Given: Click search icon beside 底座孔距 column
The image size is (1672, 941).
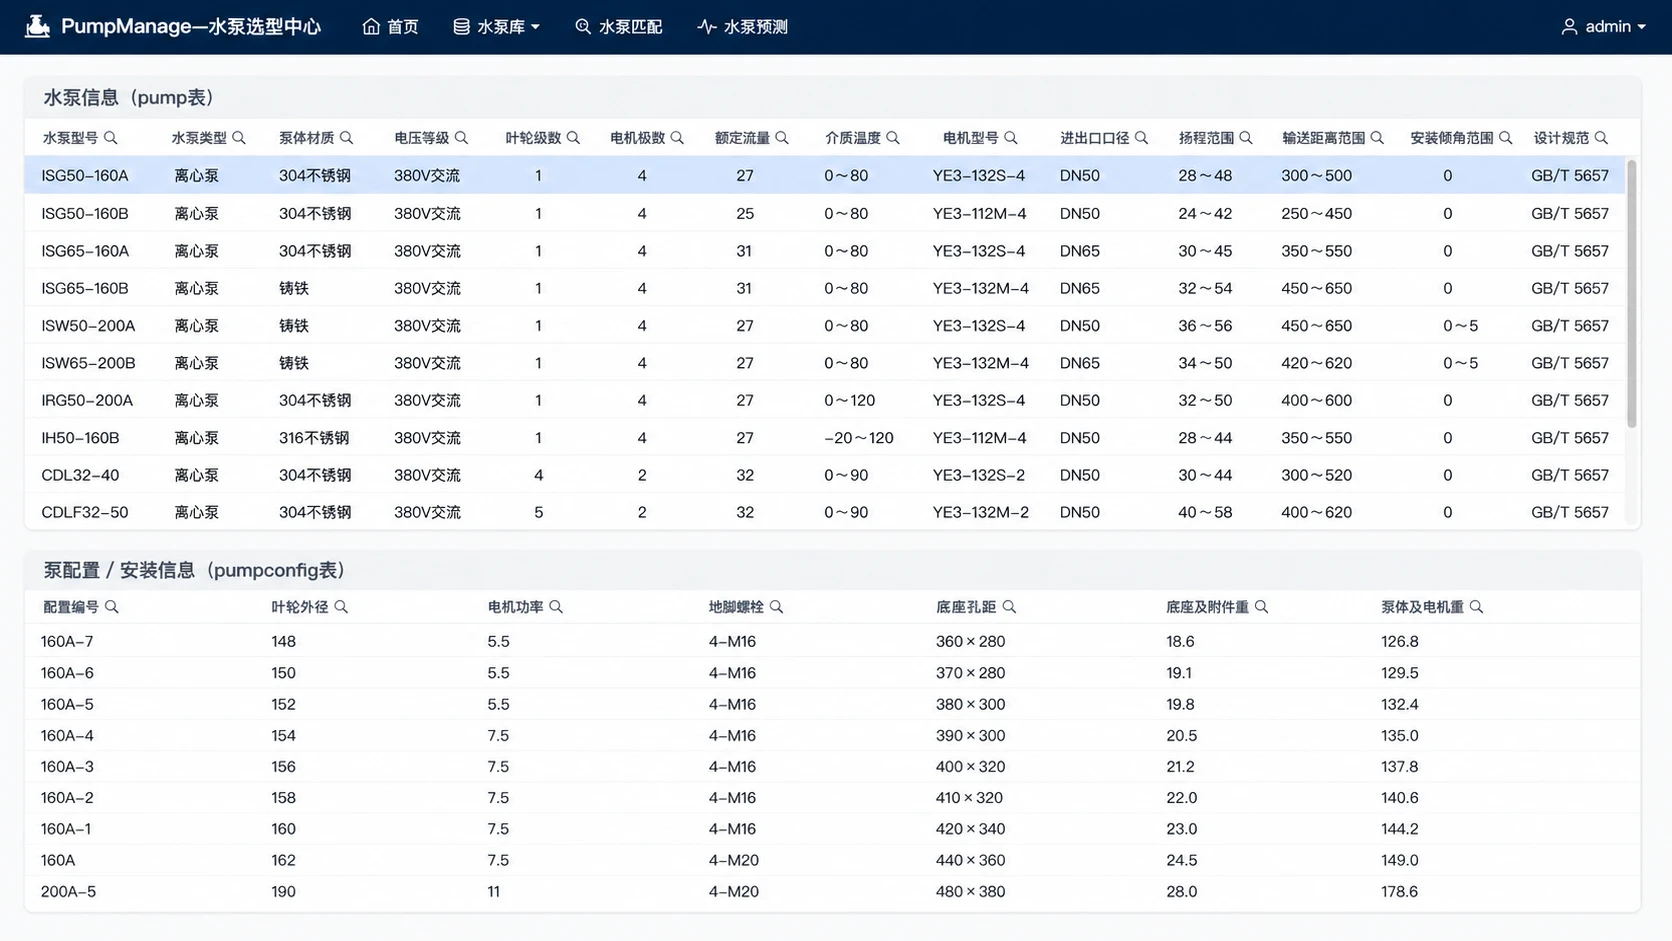Looking at the screenshot, I should (1010, 607).
